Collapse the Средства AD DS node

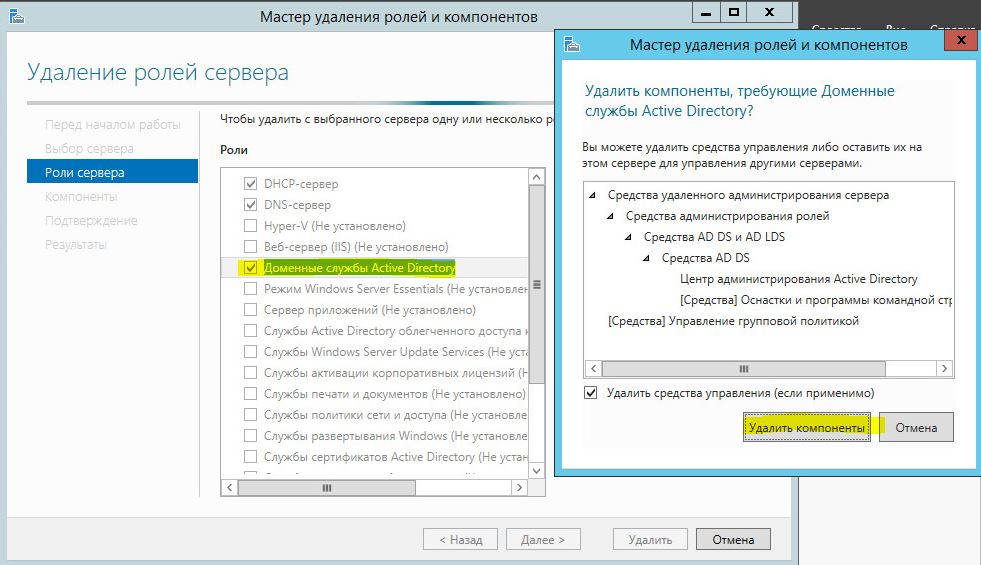coord(646,258)
